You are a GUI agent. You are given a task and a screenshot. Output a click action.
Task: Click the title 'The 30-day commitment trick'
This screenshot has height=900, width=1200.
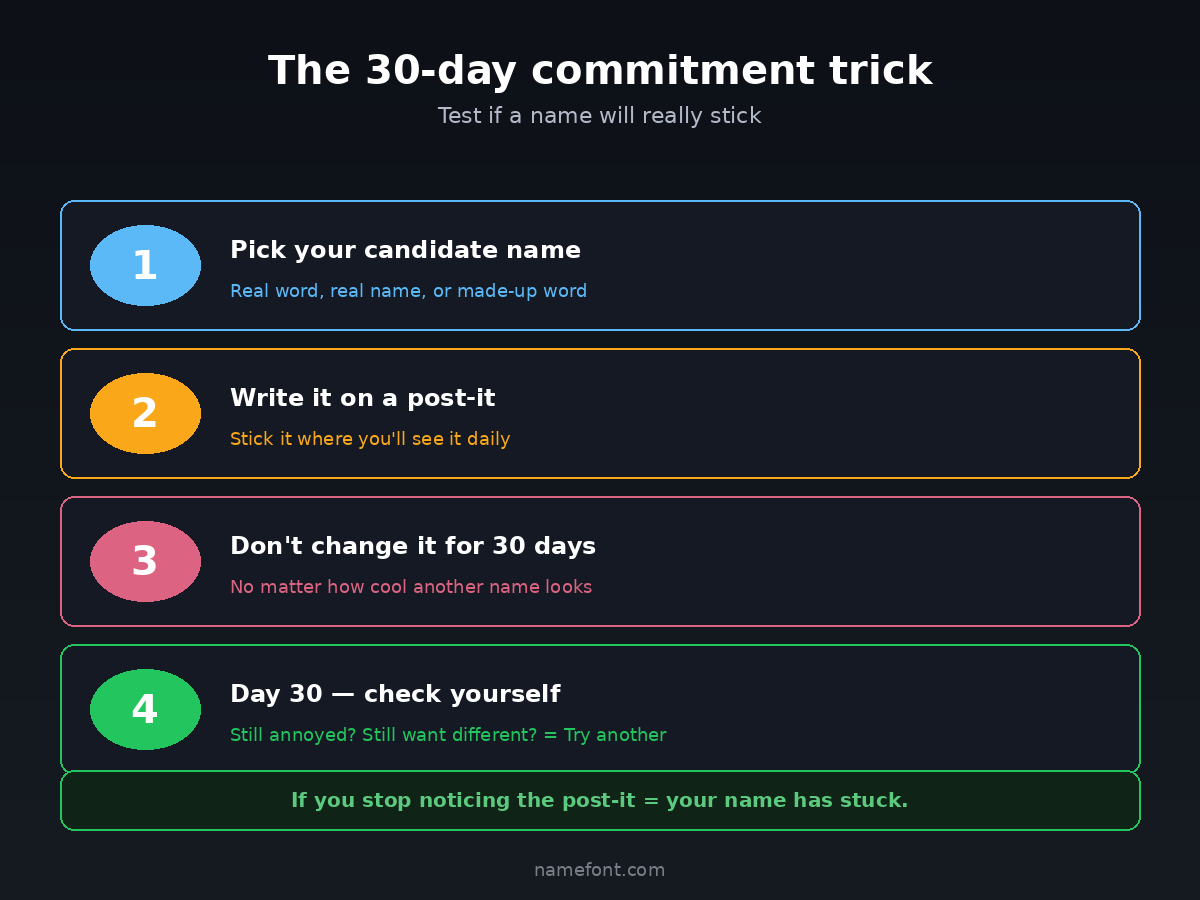tap(599, 71)
